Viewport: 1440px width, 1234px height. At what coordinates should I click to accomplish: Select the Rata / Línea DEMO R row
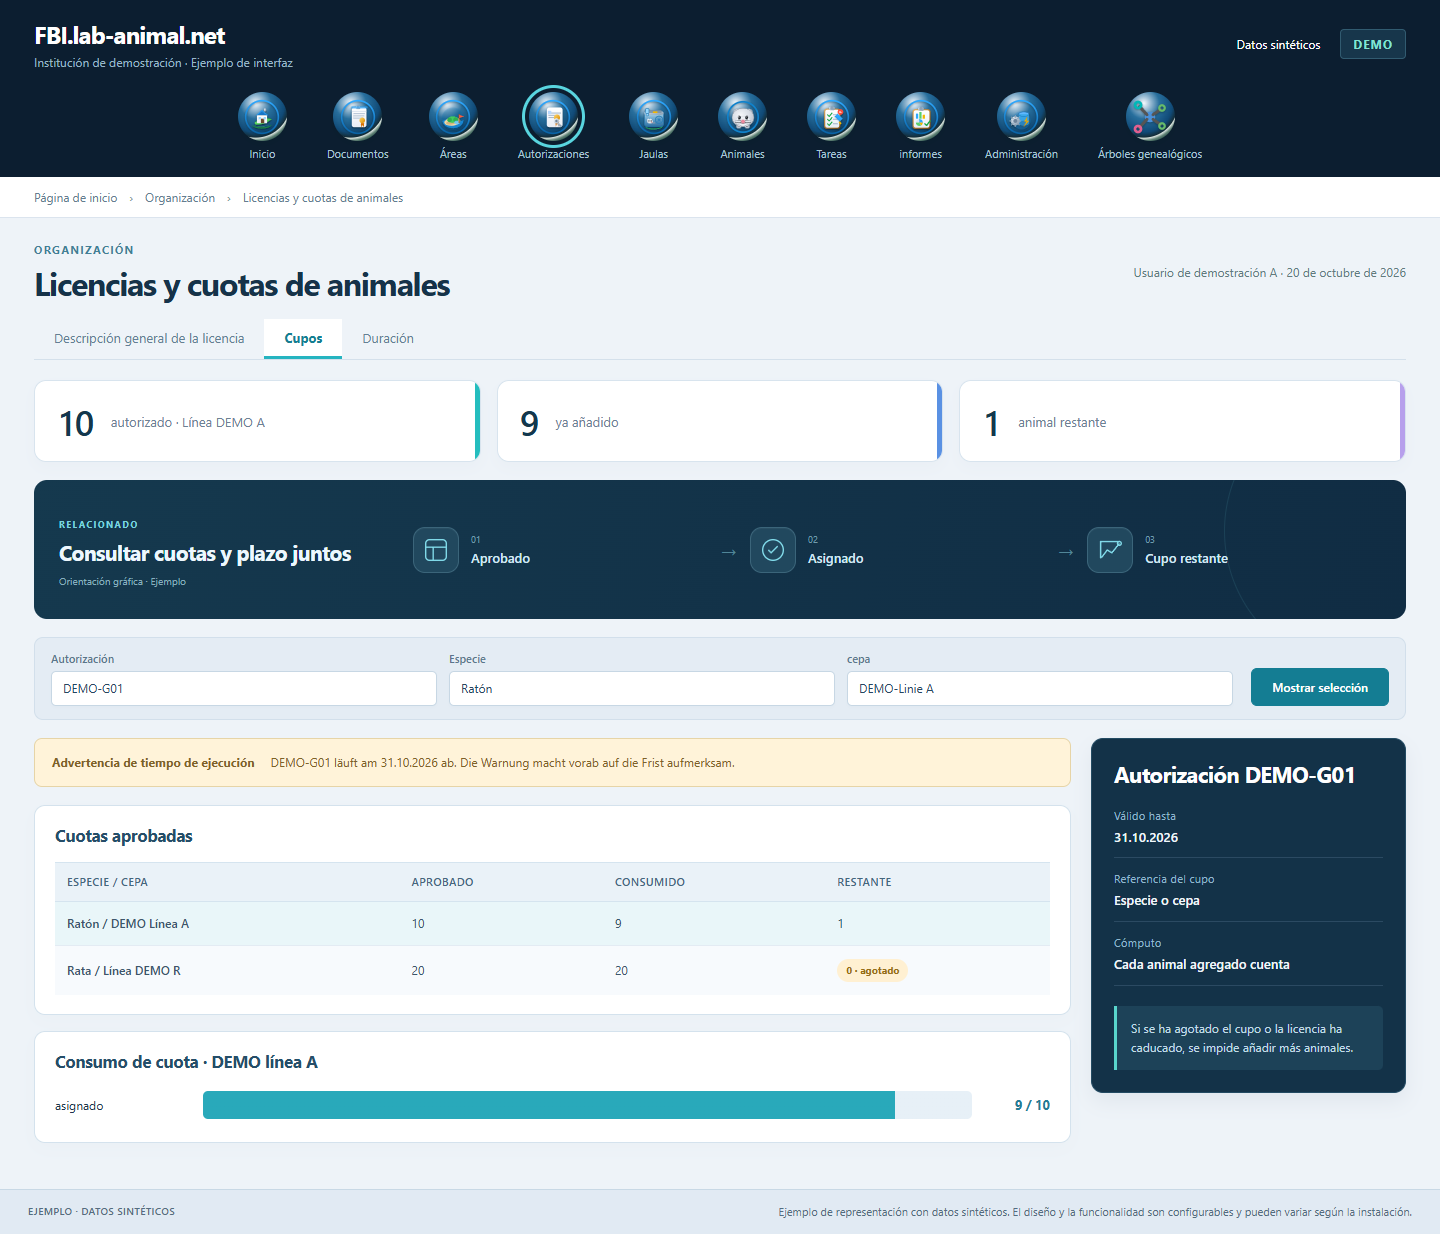tap(552, 970)
